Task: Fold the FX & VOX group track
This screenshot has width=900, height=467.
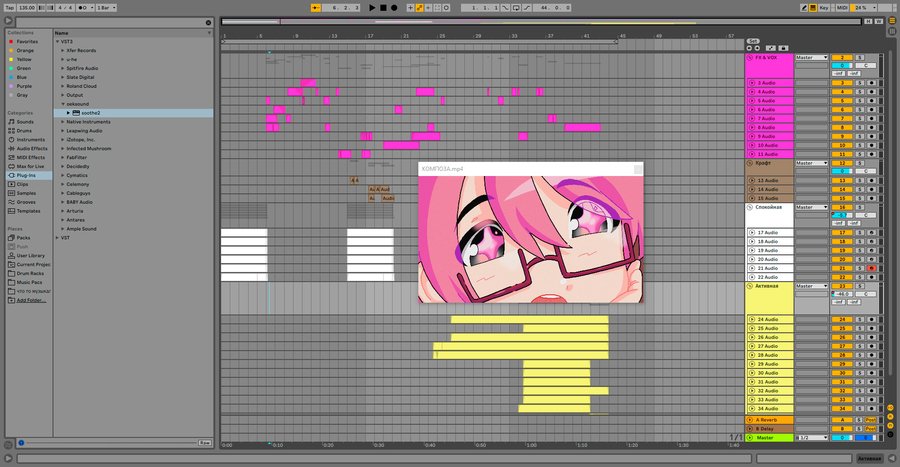Action: tap(750, 58)
